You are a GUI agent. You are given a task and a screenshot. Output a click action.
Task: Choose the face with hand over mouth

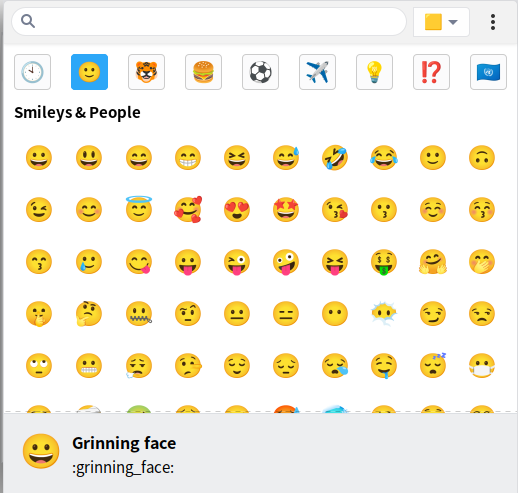coord(482,262)
